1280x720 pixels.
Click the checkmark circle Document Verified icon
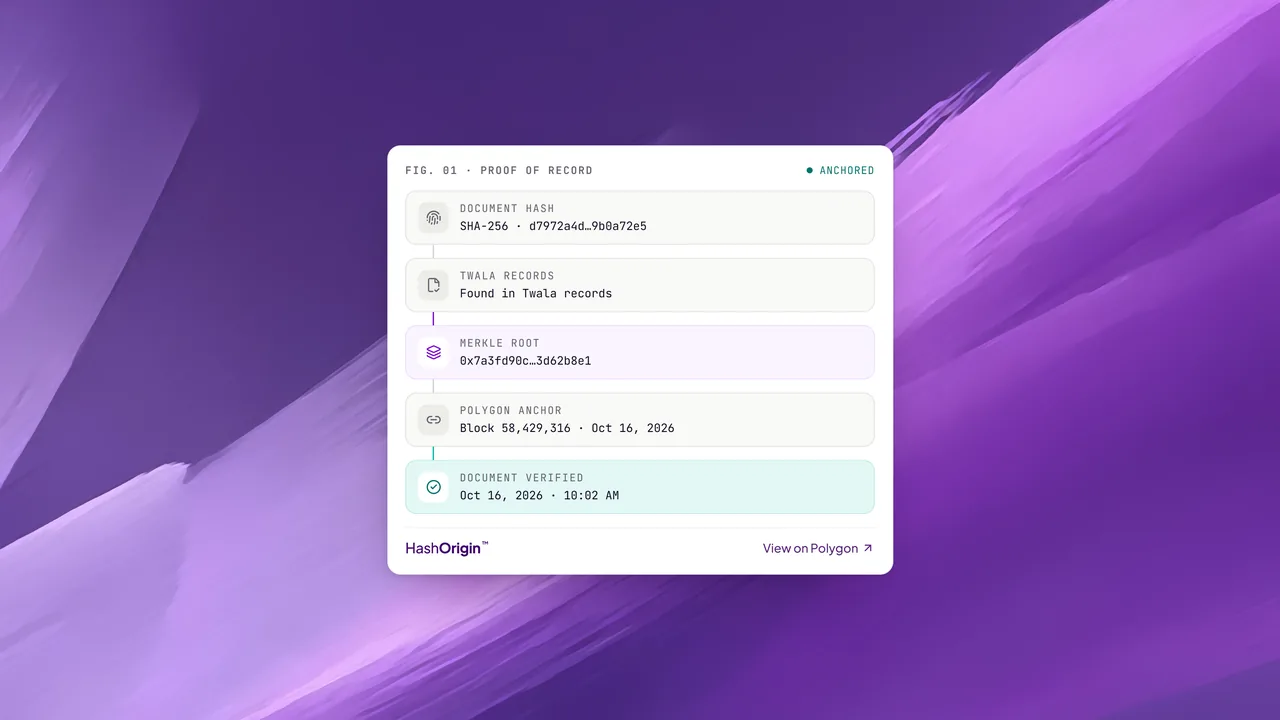click(x=433, y=487)
